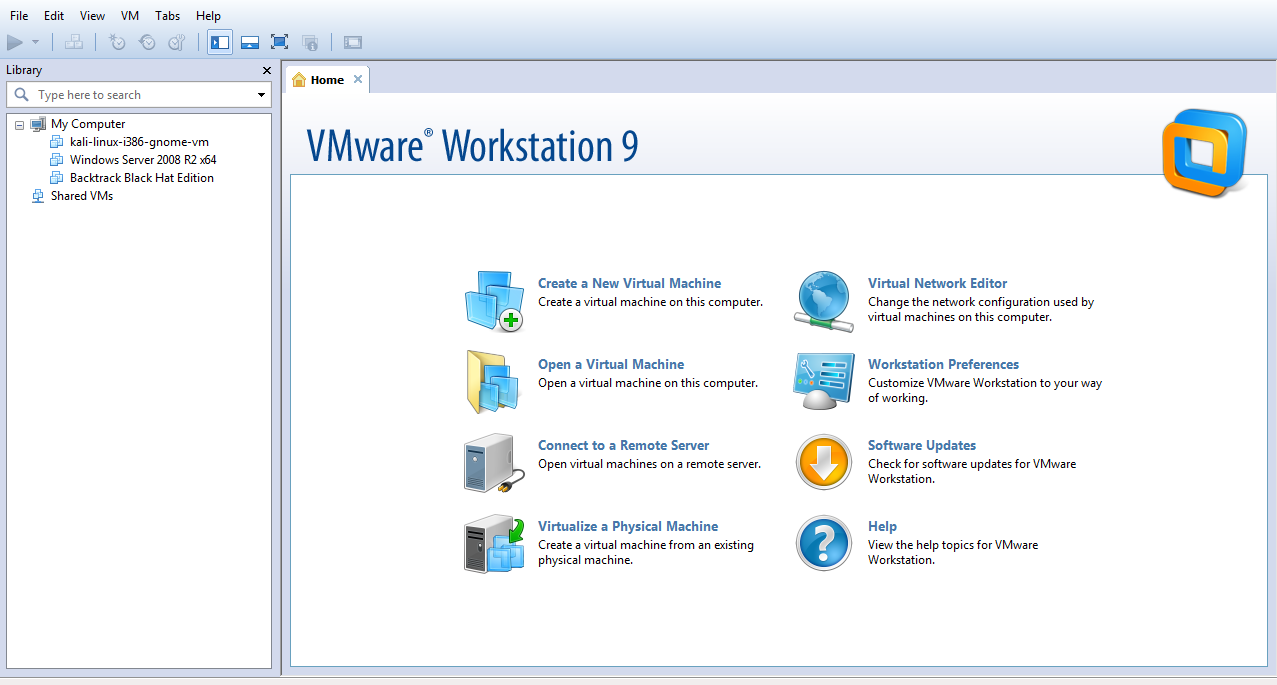Image resolution: width=1277 pixels, height=685 pixels.
Task: Click the Power On play button
Action: click(x=15, y=42)
